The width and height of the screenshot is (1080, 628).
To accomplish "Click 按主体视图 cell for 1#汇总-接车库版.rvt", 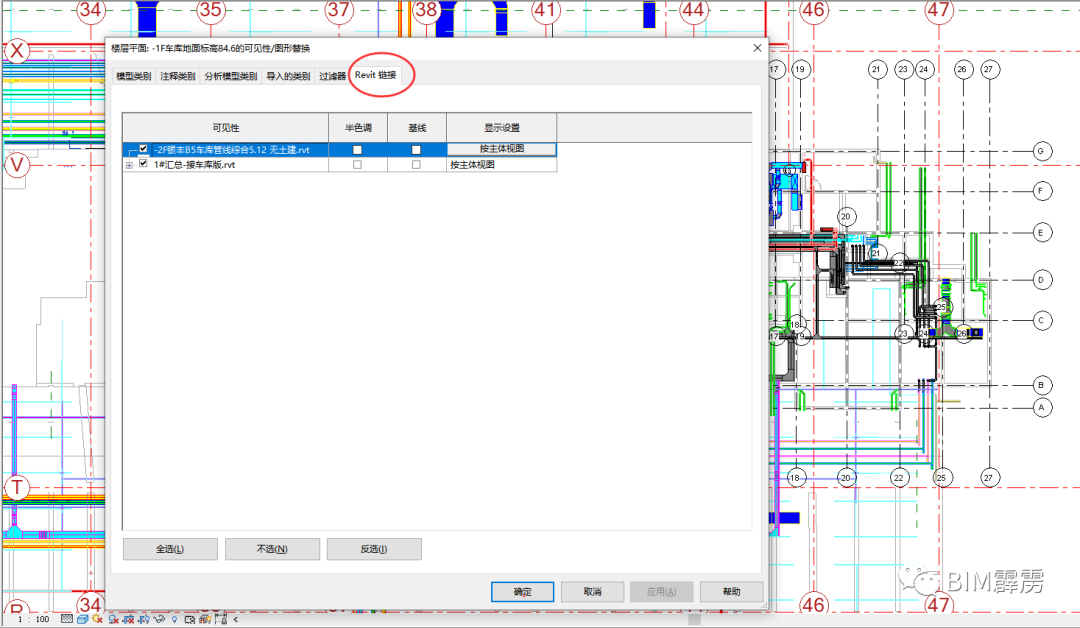I will pyautogui.click(x=502, y=165).
